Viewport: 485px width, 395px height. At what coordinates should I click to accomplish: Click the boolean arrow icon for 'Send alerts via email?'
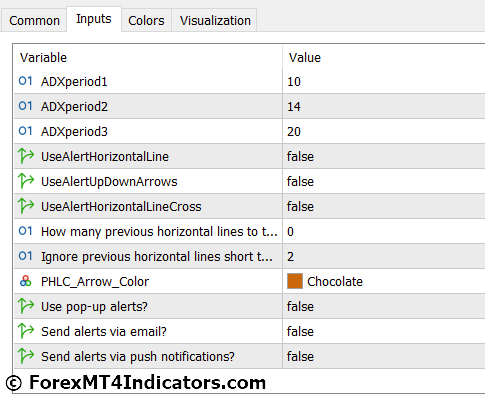click(x=26, y=331)
